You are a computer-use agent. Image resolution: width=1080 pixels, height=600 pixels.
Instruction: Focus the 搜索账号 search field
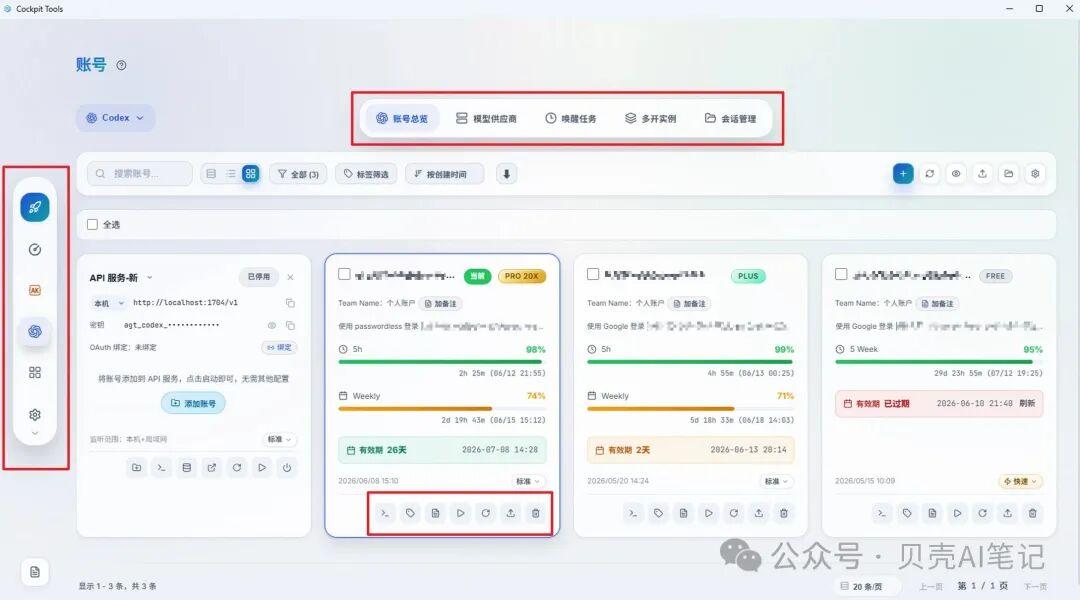140,174
